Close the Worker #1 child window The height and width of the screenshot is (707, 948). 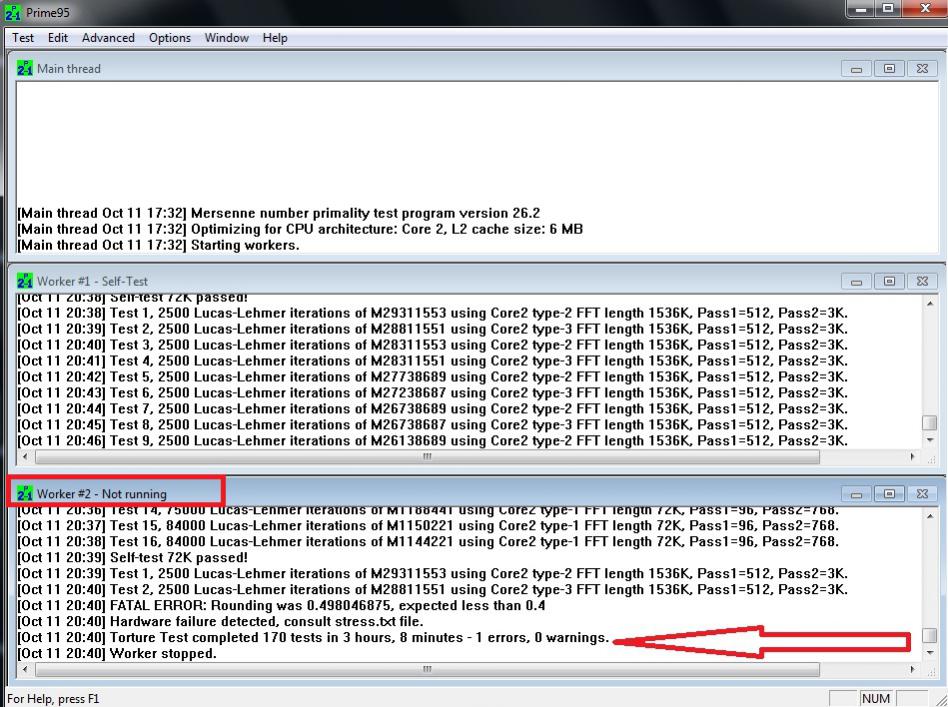(922, 281)
